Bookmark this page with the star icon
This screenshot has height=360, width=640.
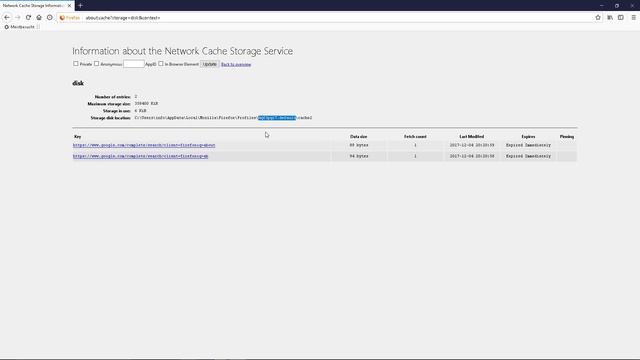pos(598,18)
